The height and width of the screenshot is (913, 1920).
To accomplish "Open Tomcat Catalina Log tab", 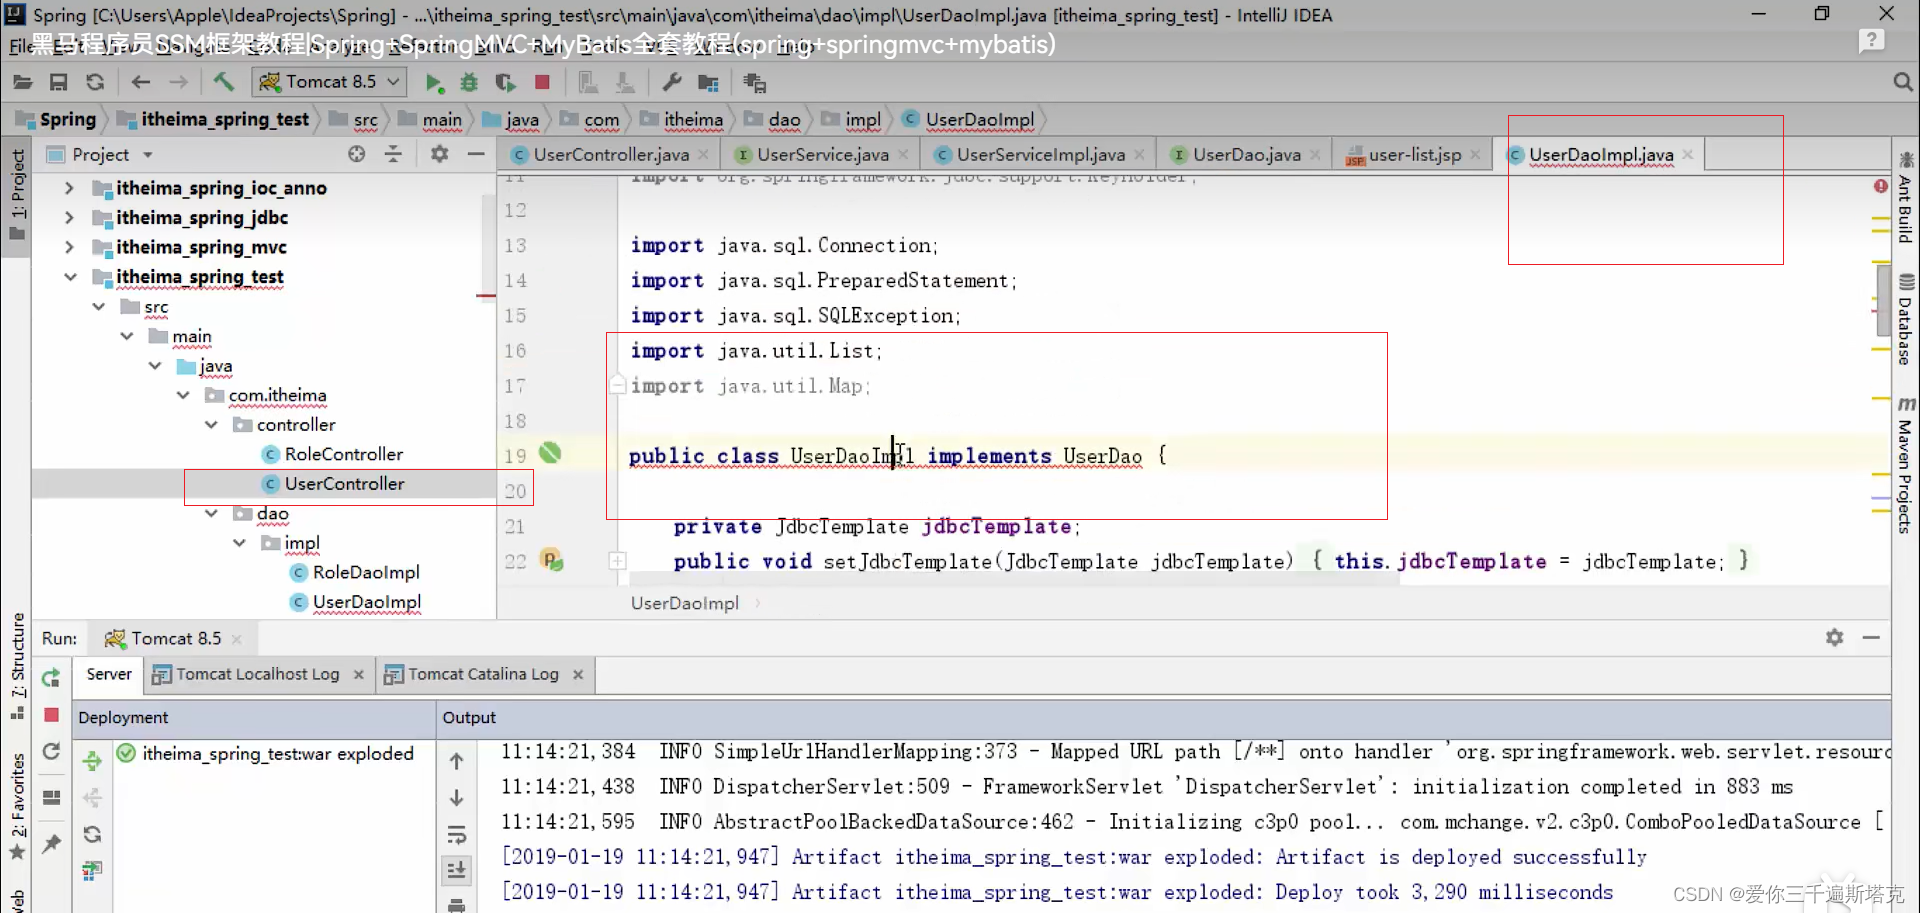I will coord(483,674).
